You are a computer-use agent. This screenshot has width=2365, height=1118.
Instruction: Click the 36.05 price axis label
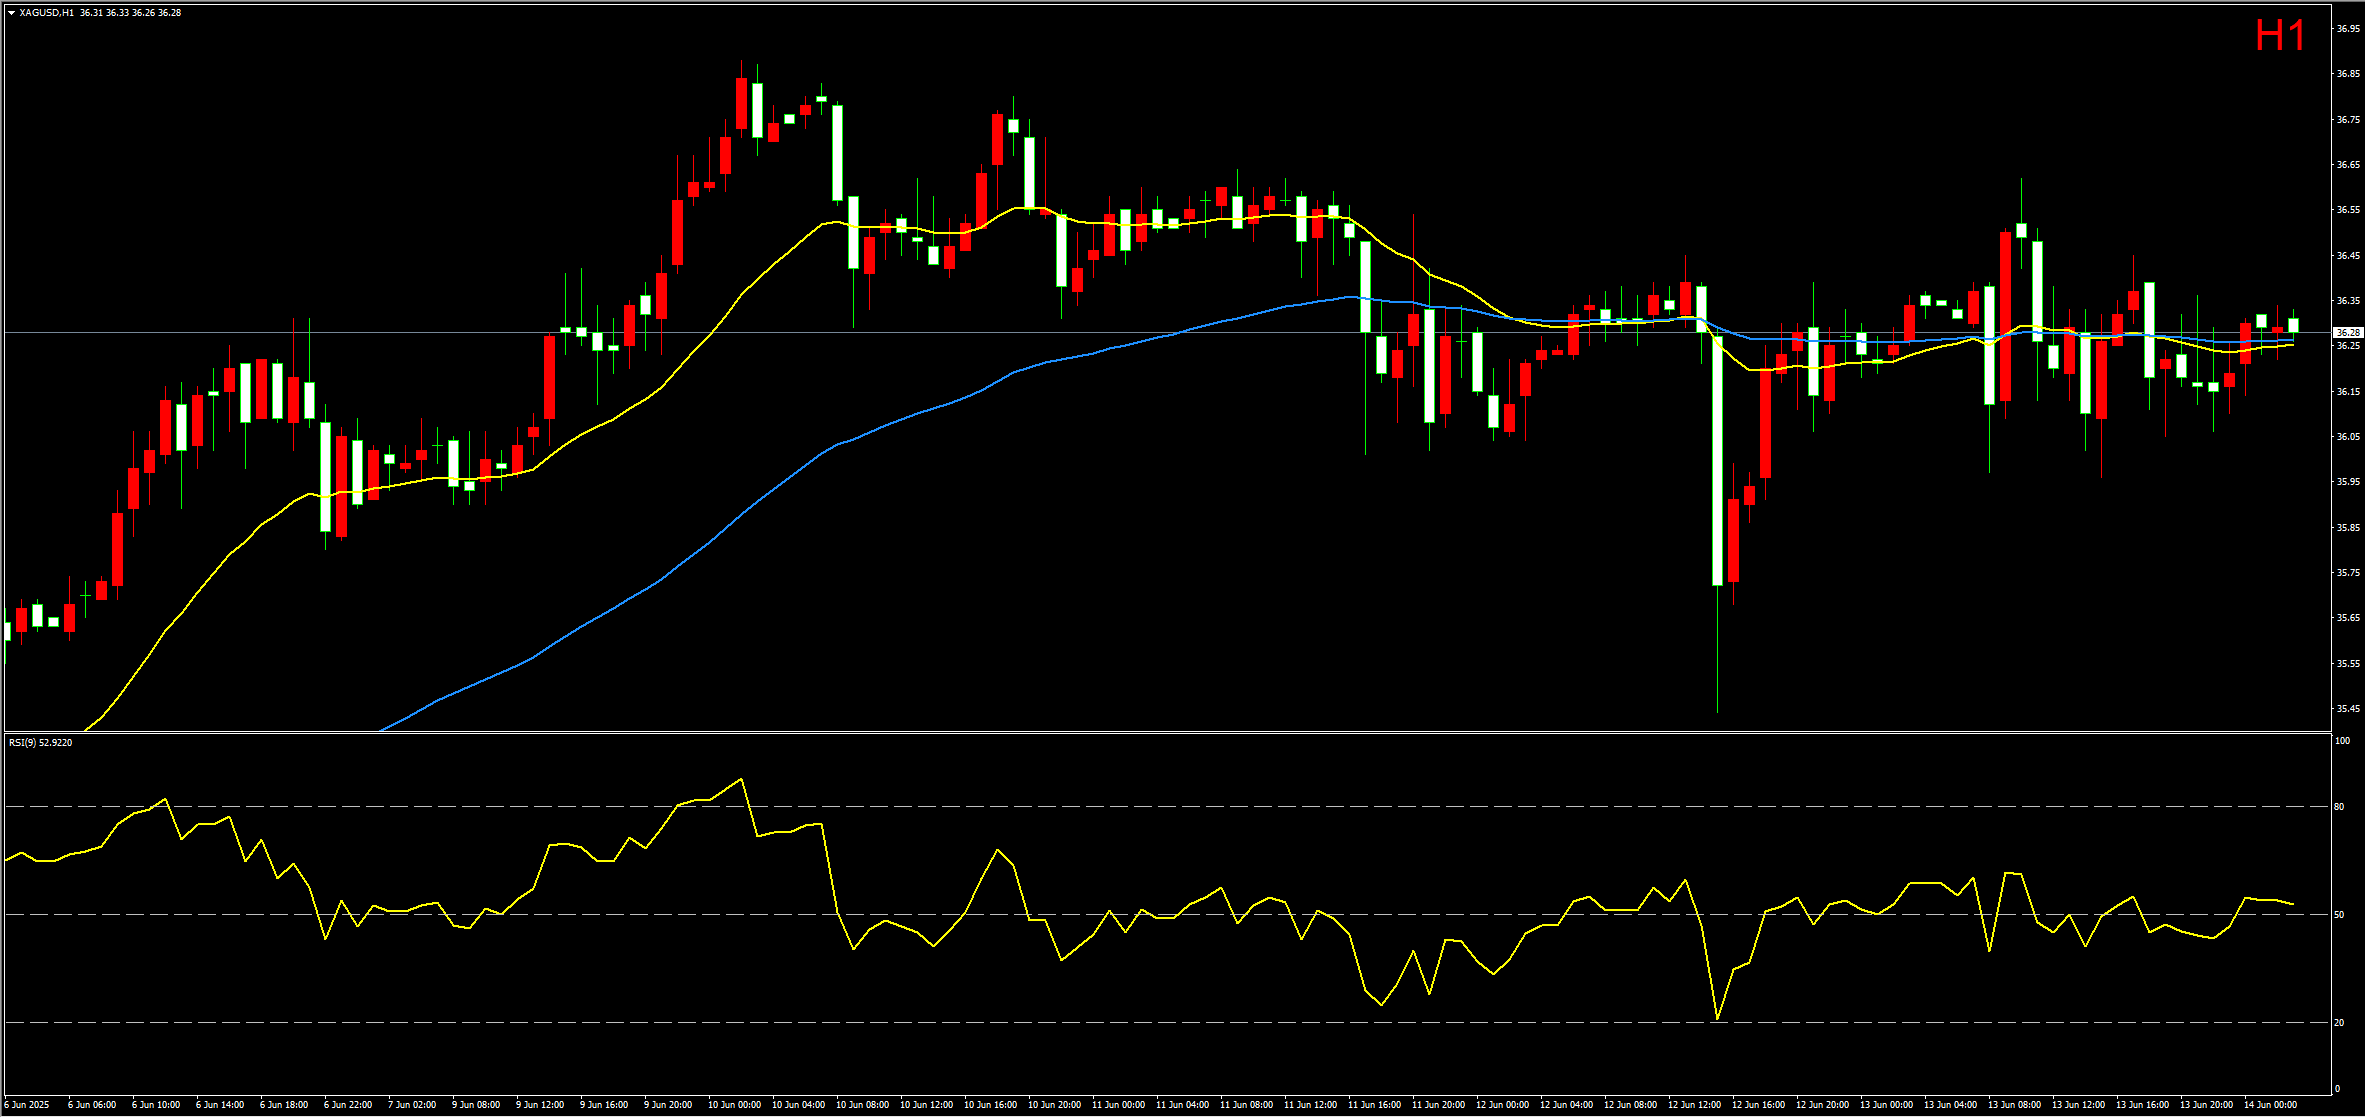click(x=2348, y=437)
